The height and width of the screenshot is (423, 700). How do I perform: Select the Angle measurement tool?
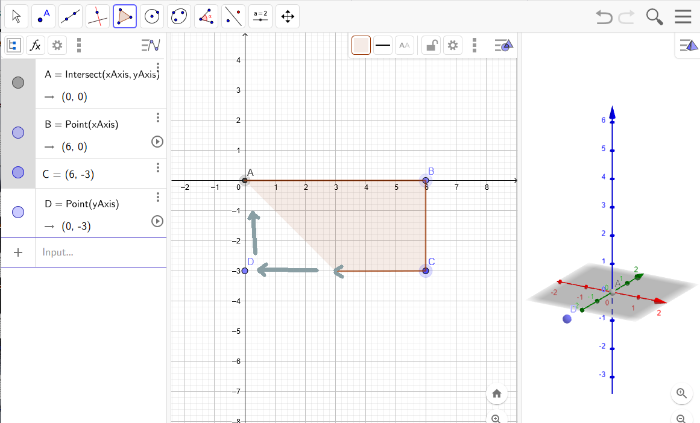click(x=206, y=17)
